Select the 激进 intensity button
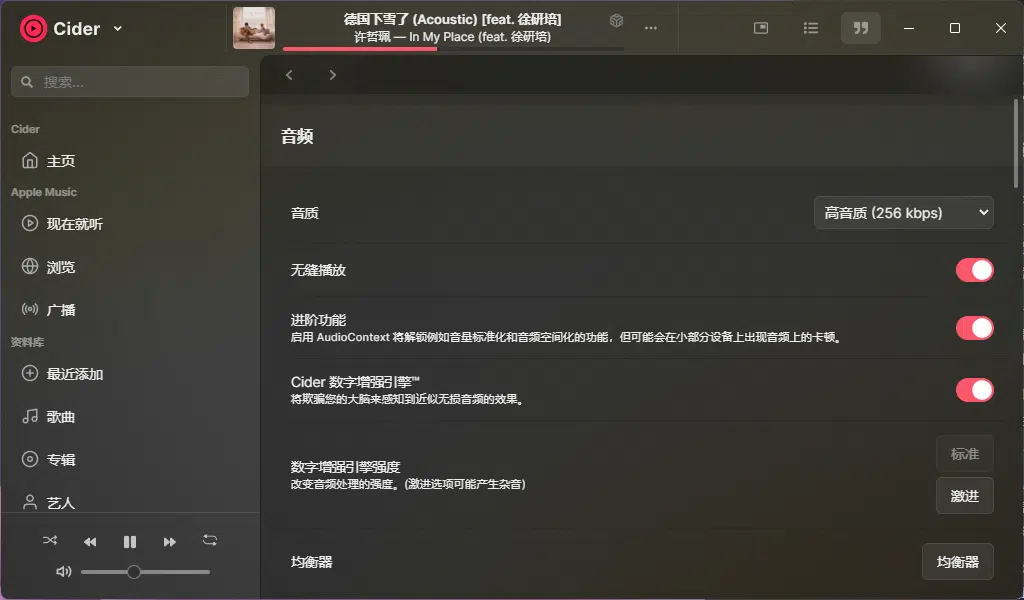Screen dimensions: 1024x600 click(x=964, y=496)
